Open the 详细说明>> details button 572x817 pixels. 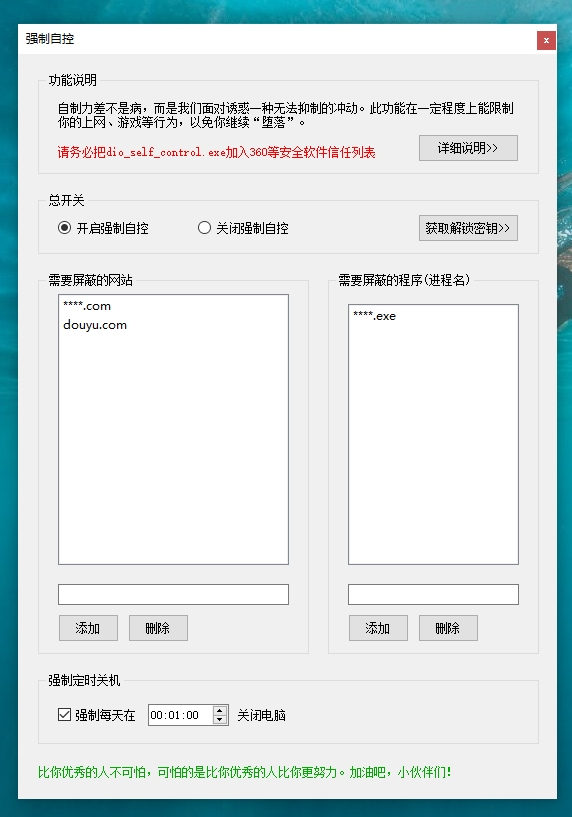[468, 148]
